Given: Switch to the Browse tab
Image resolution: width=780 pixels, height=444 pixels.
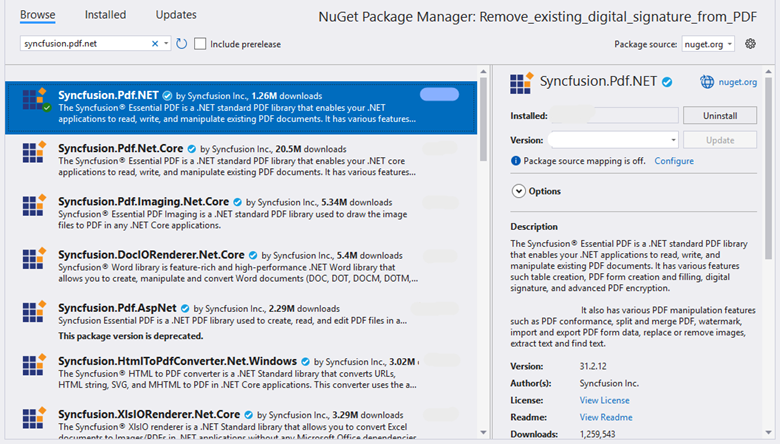Looking at the screenshot, I should coord(37,15).
